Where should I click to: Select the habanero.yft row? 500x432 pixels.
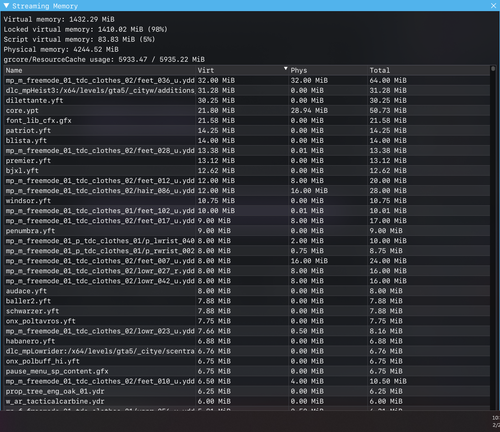pos(247,341)
